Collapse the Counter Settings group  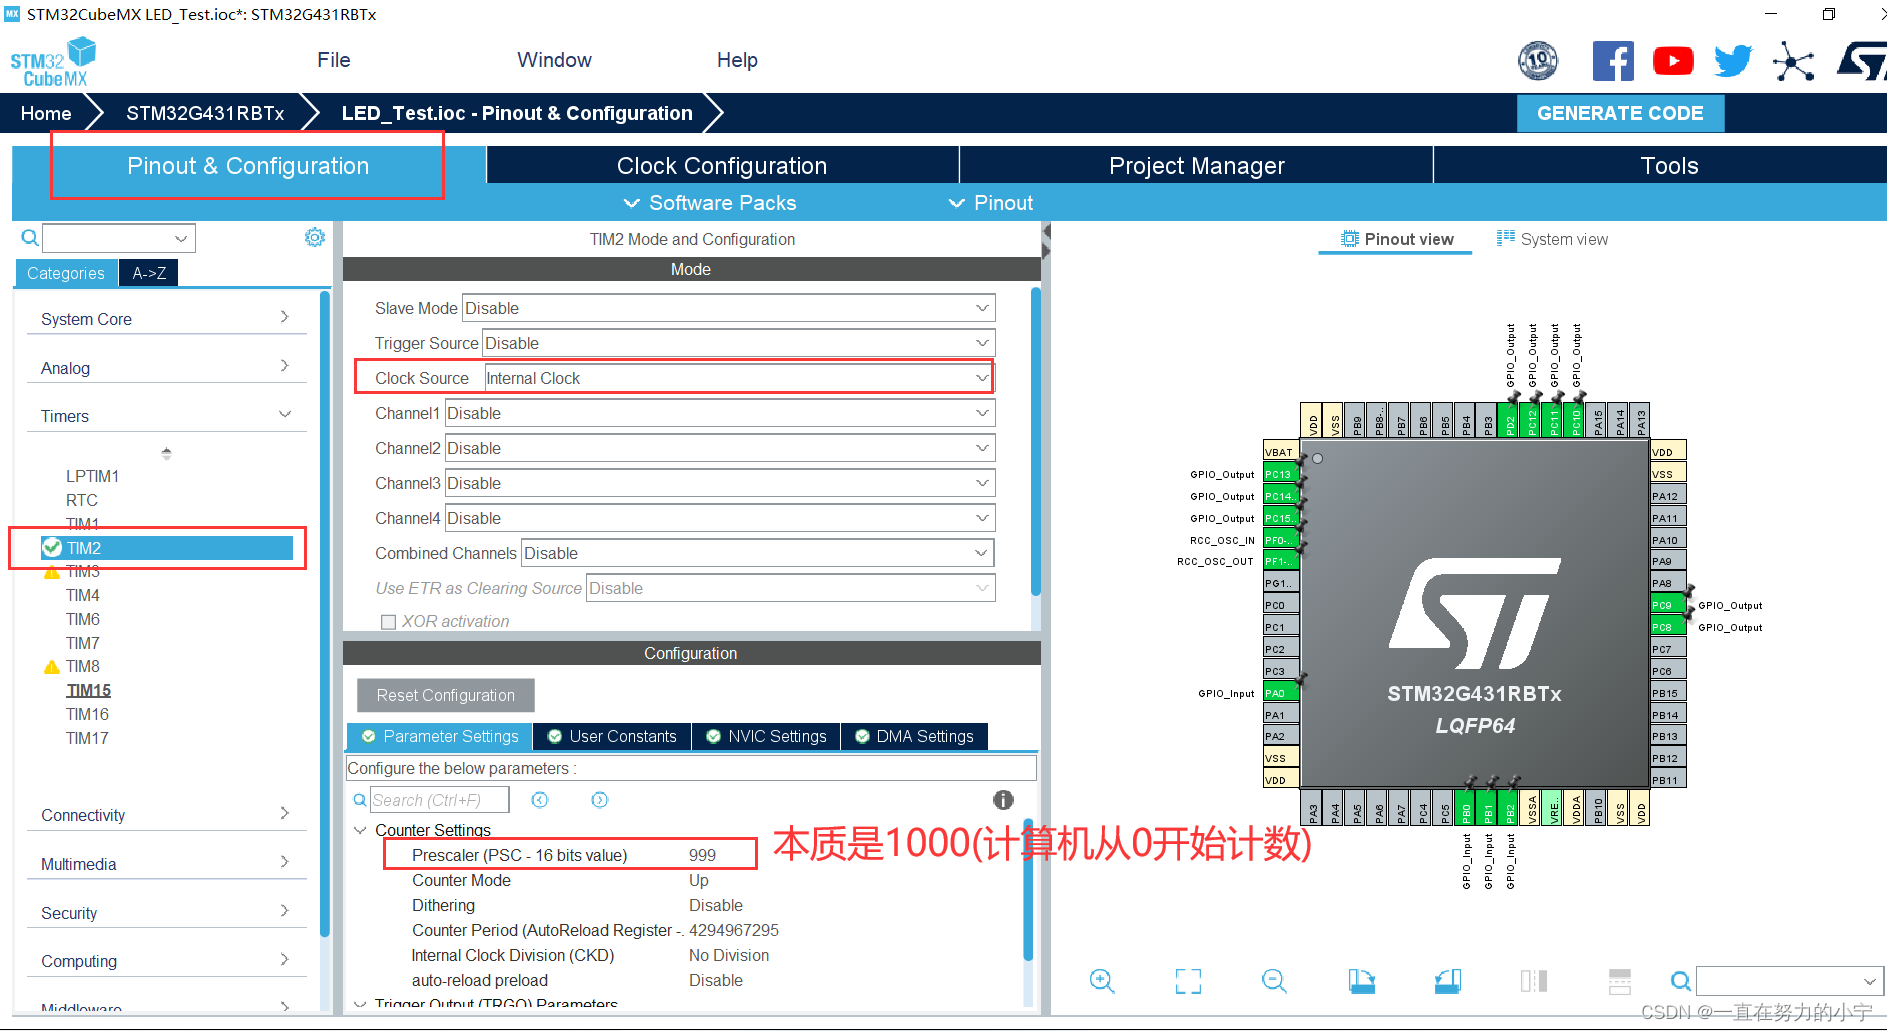click(x=360, y=830)
